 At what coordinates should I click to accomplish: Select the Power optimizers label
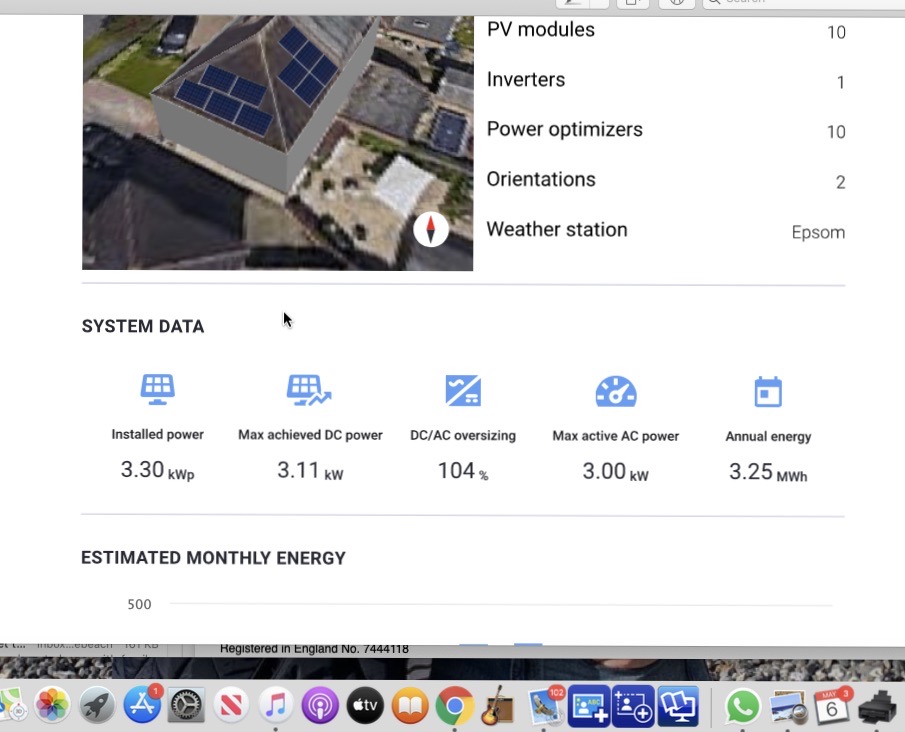coord(564,129)
